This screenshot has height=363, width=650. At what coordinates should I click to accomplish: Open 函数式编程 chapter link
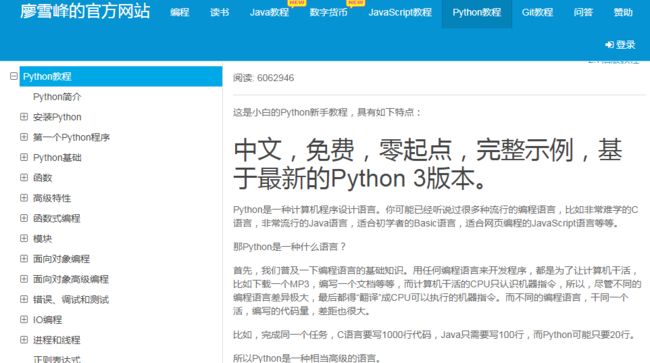pyautogui.click(x=56, y=218)
